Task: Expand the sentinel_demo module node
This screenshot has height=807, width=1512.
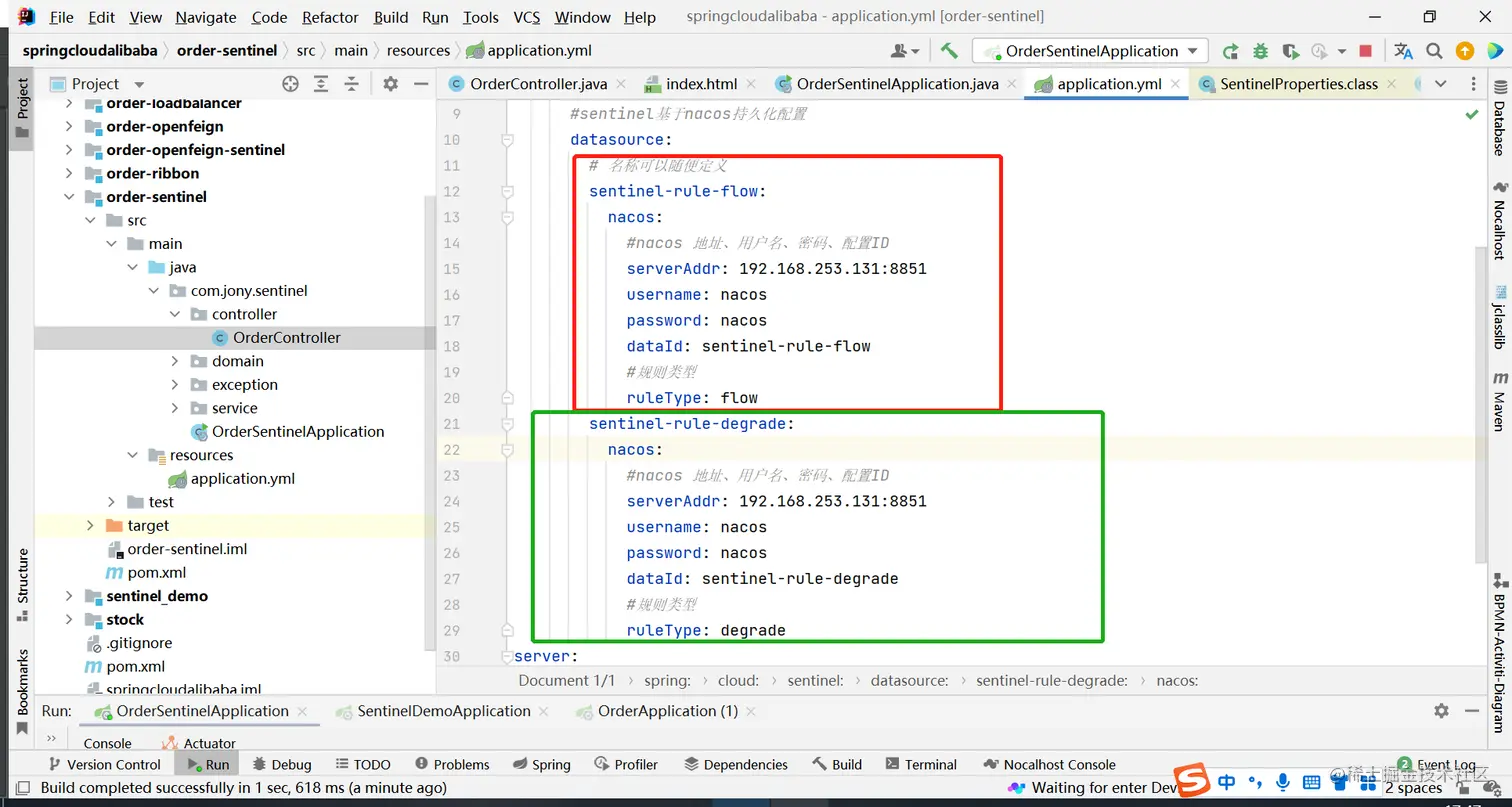Action: click(68, 596)
